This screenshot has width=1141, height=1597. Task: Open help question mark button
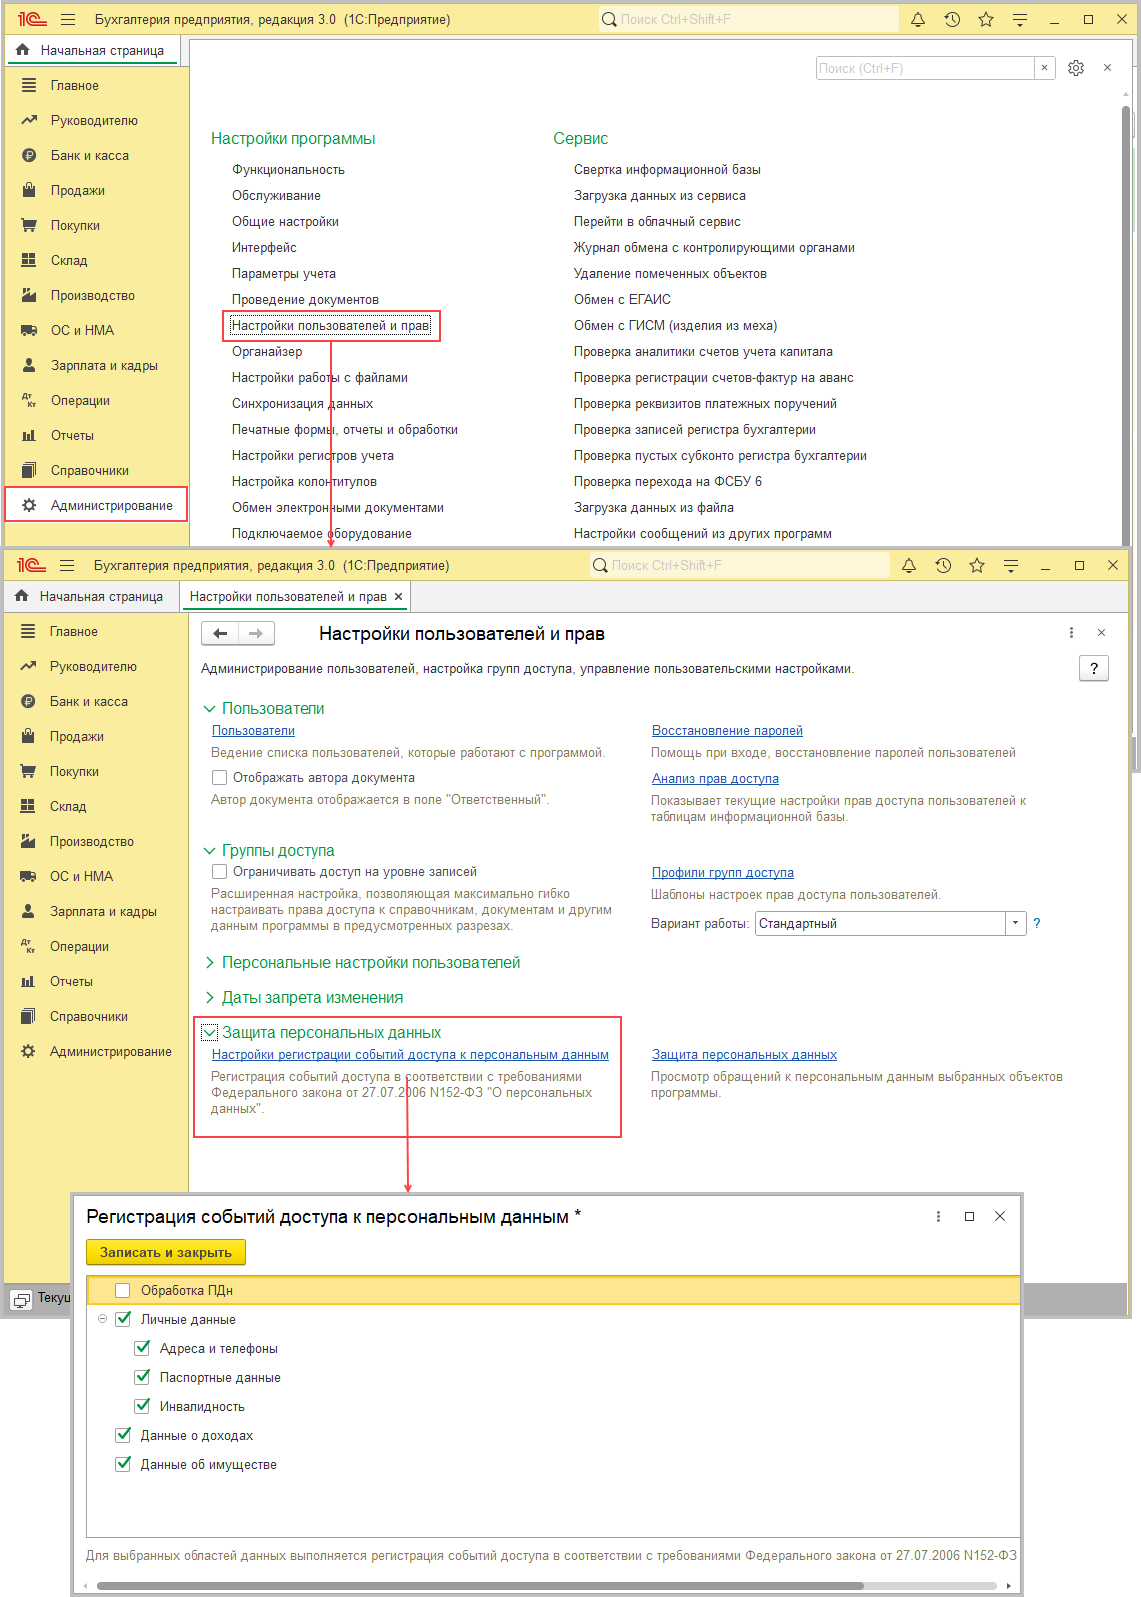pyautogui.click(x=1094, y=668)
